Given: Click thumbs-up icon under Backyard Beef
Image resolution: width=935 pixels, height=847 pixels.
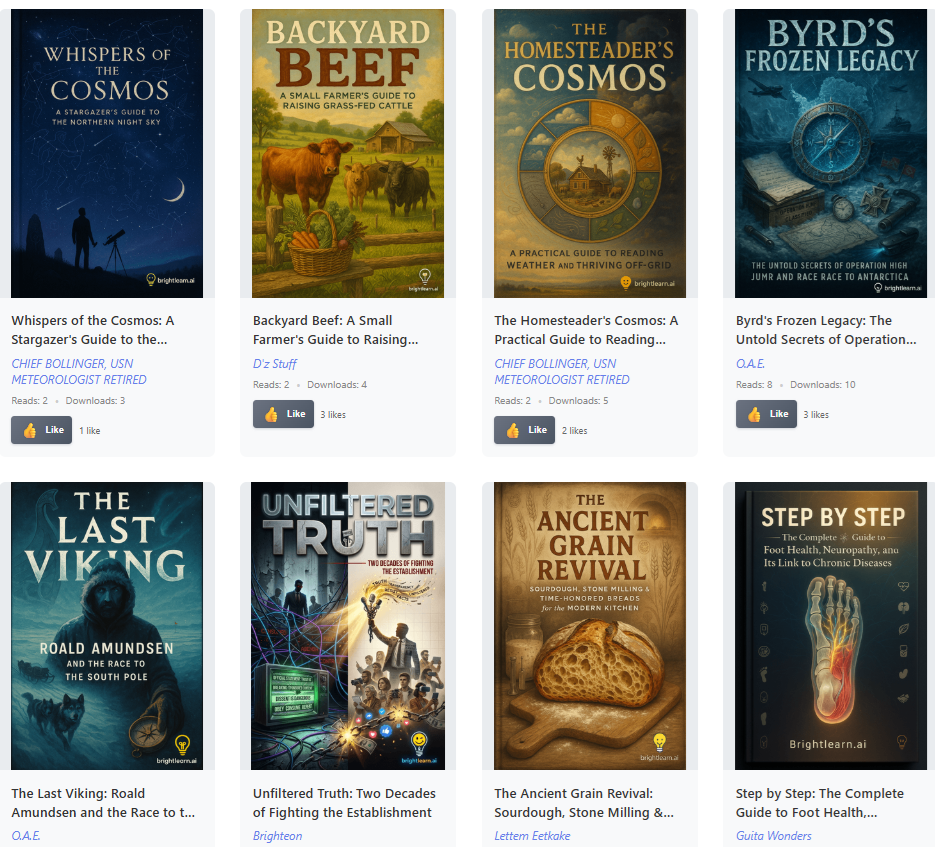Looking at the screenshot, I should point(271,414).
